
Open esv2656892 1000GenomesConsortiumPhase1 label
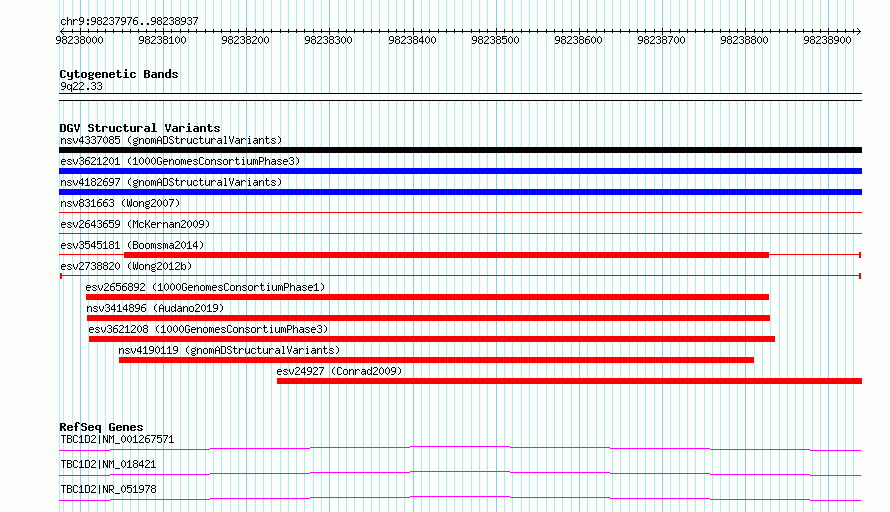pyautogui.click(x=205, y=287)
